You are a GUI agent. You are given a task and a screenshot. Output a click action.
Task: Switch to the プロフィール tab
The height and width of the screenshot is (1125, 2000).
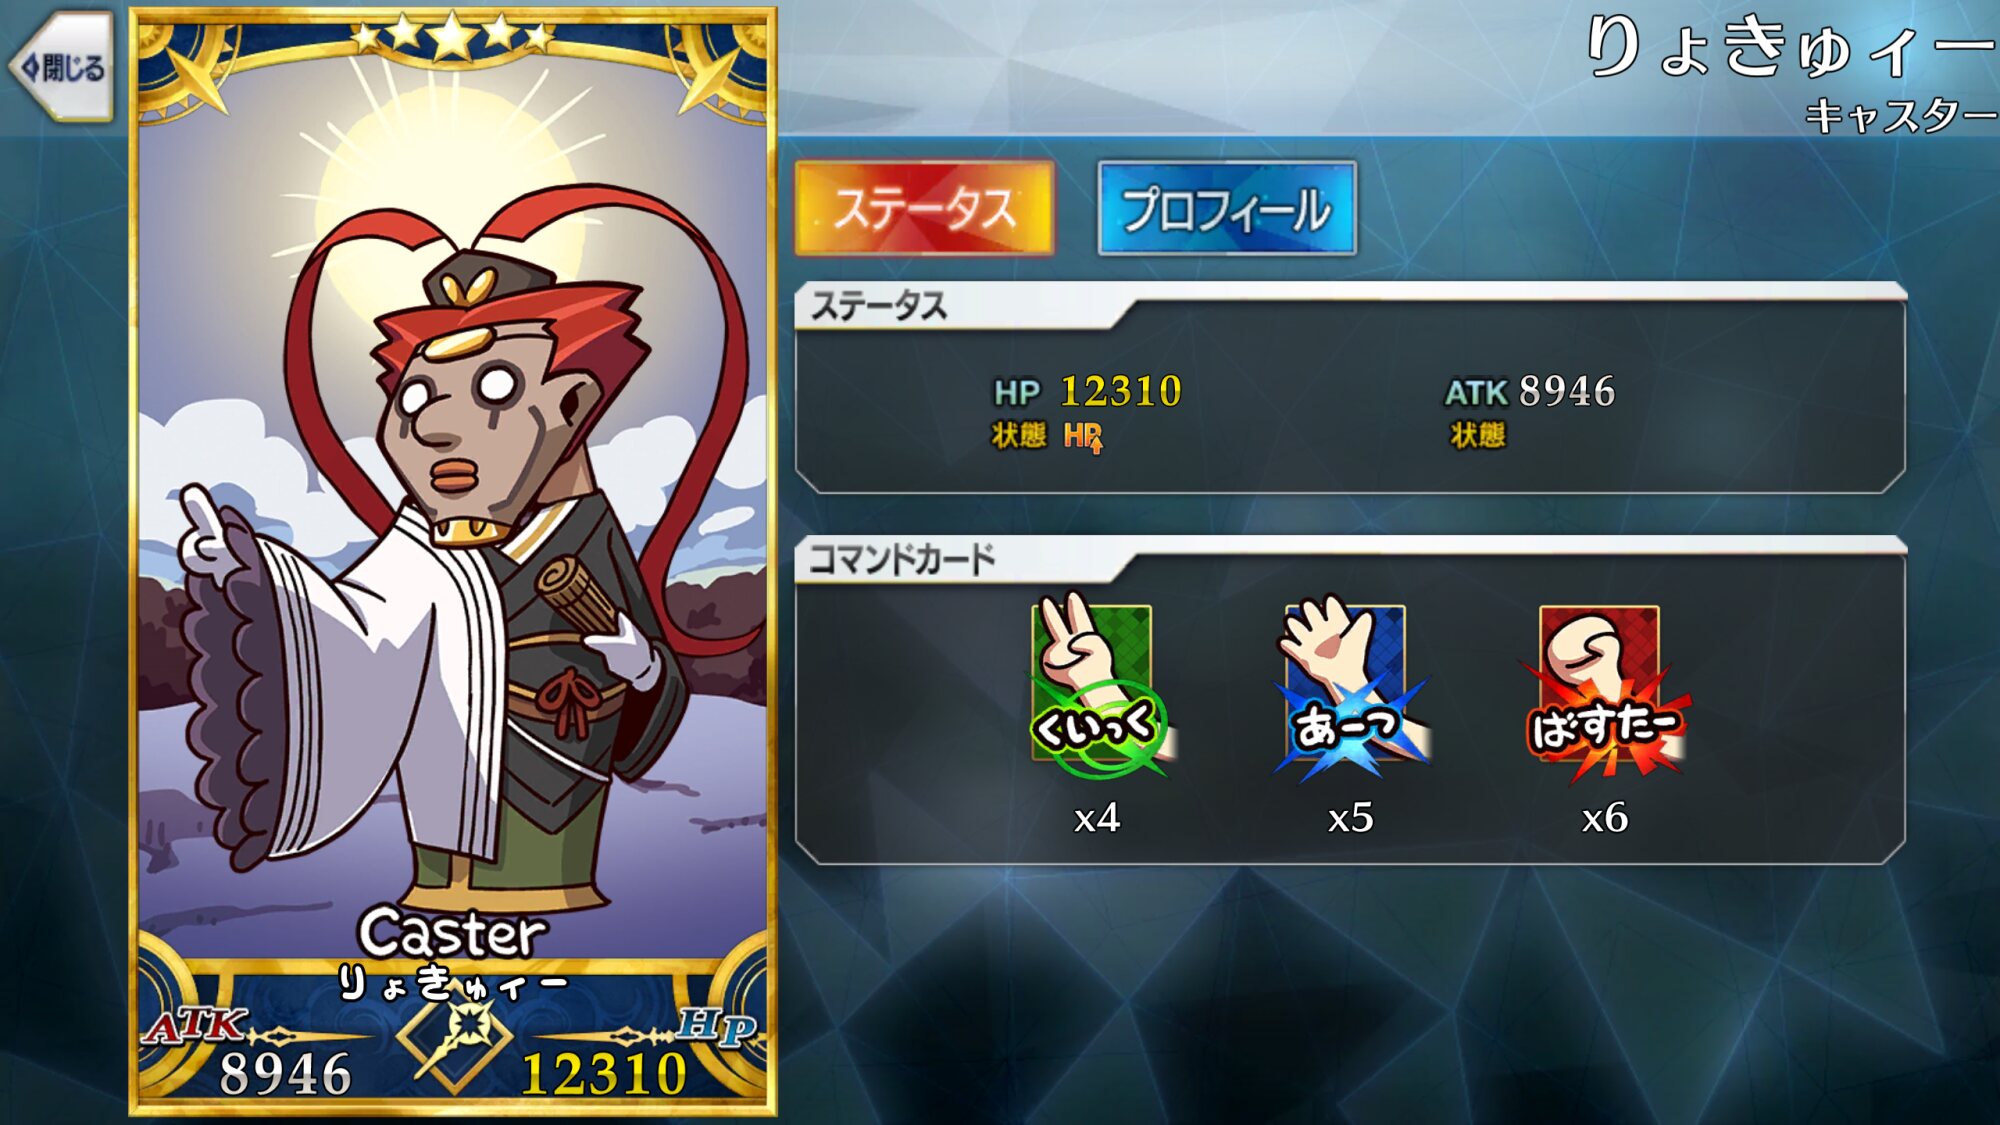coord(1227,208)
